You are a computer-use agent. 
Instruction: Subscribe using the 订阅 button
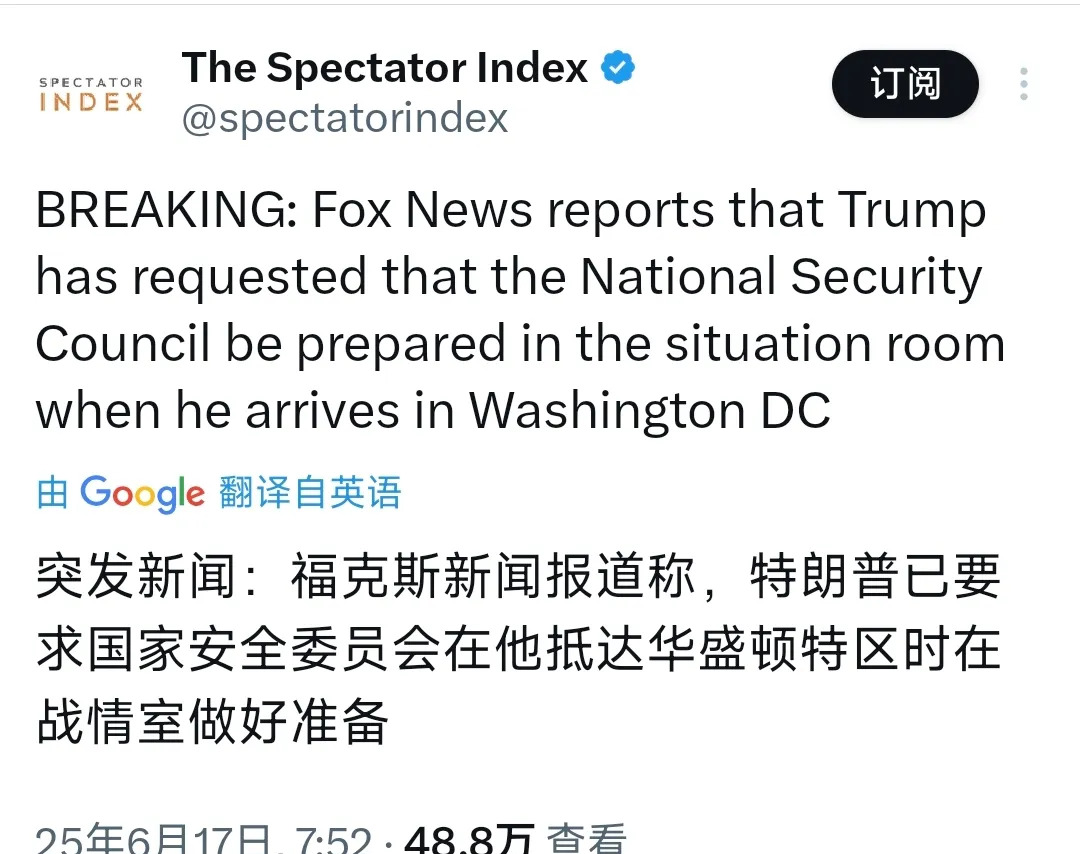click(x=905, y=84)
